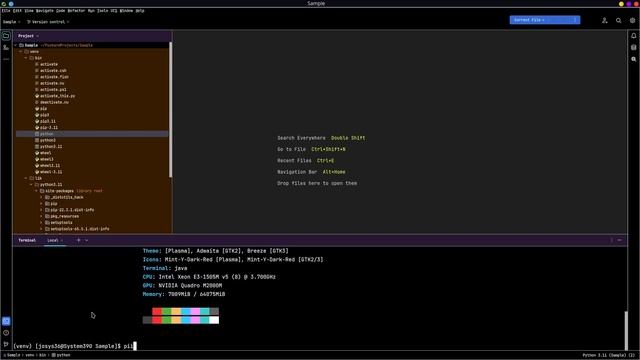Click the 'Search Everywhere' hint text

point(301,138)
